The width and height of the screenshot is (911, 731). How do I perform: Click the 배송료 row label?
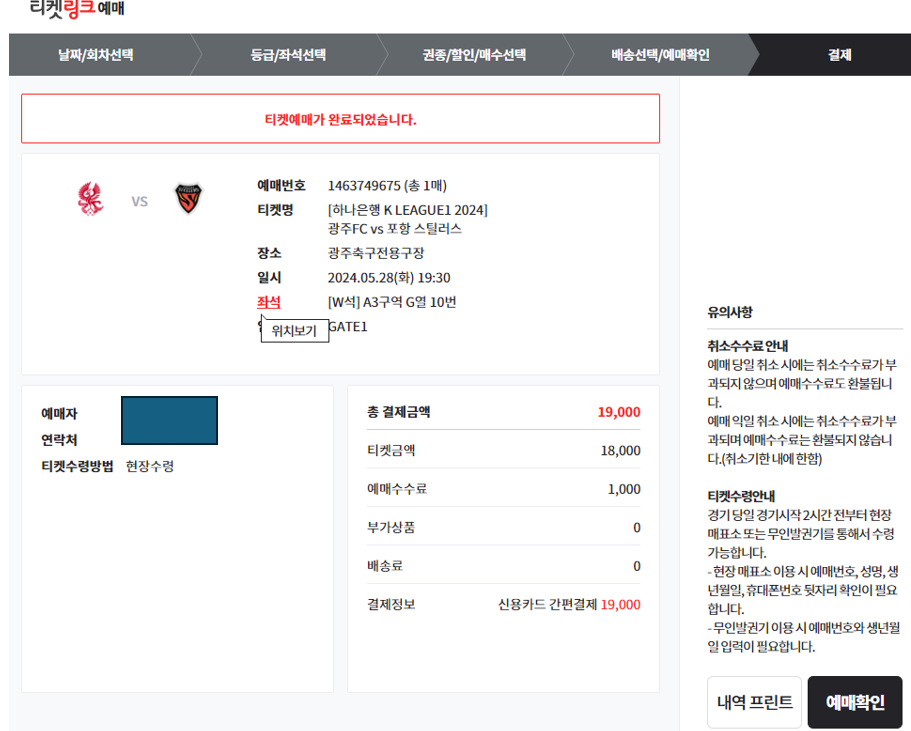click(x=385, y=565)
